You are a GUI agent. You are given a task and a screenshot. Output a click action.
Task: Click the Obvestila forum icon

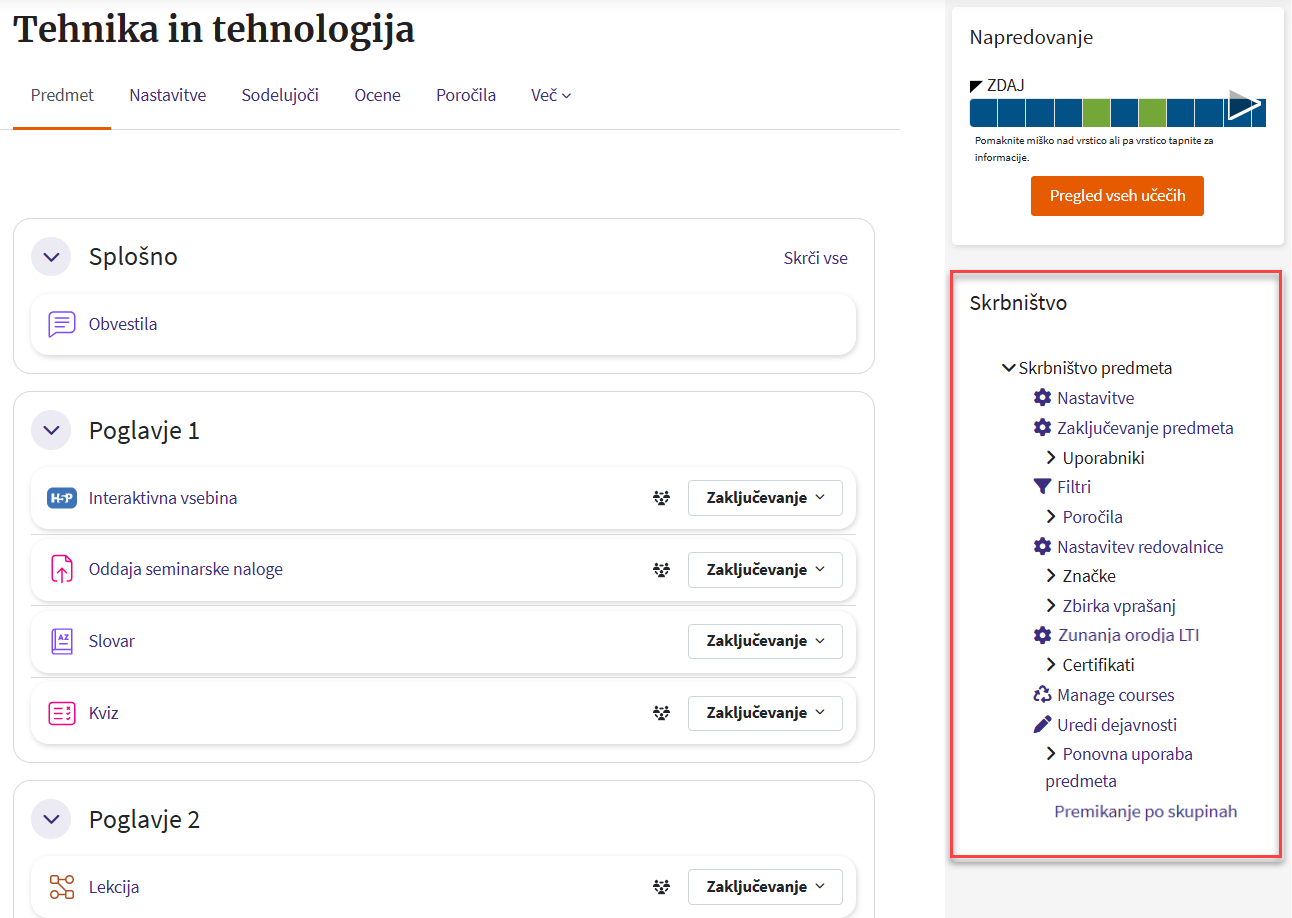[x=62, y=324]
